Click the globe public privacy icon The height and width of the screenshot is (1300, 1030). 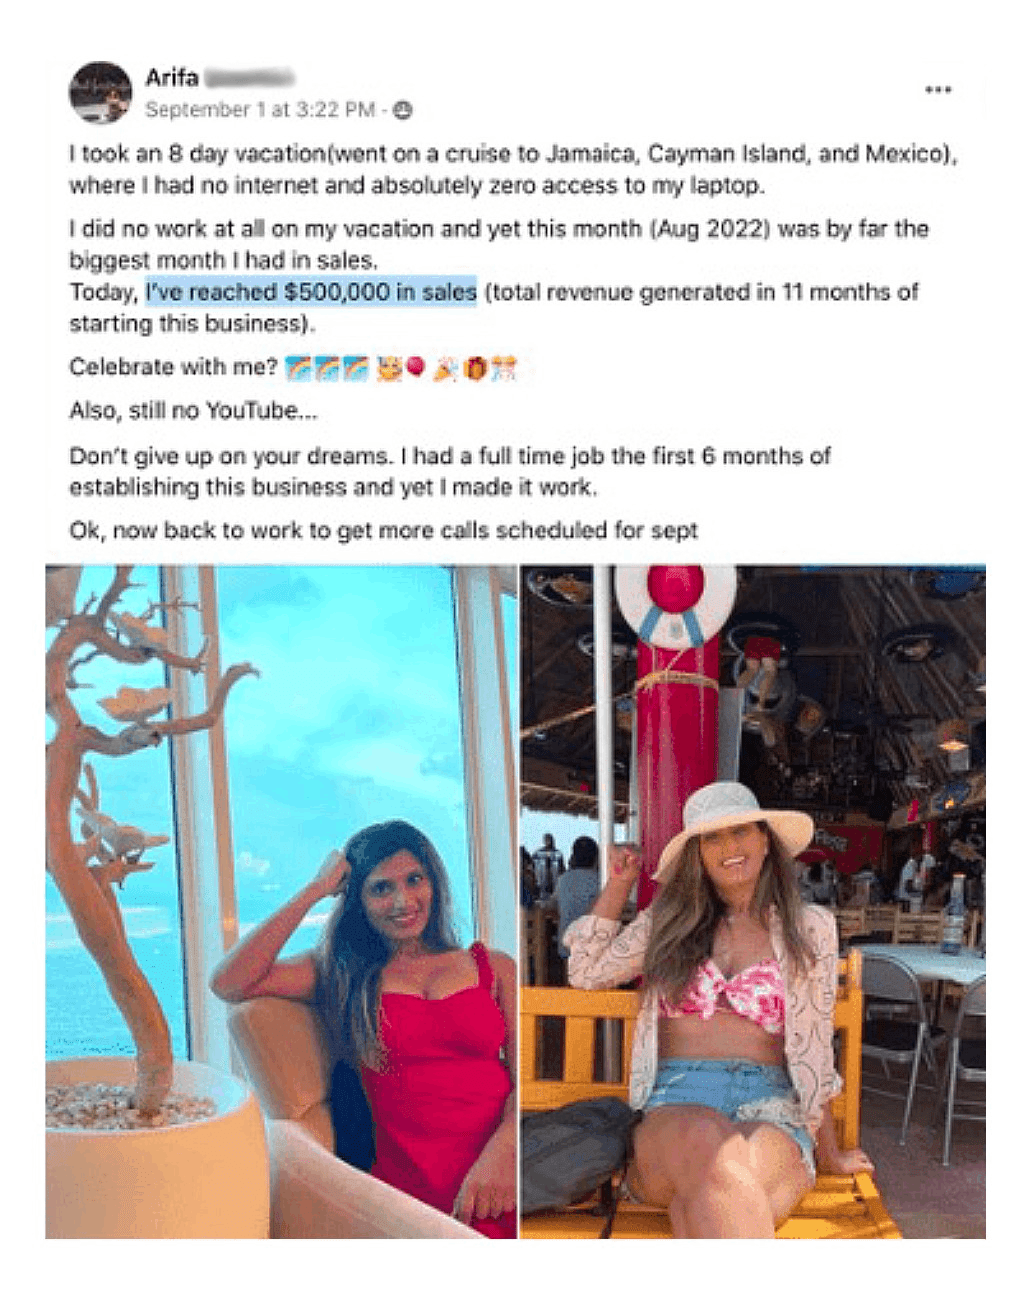click(402, 110)
